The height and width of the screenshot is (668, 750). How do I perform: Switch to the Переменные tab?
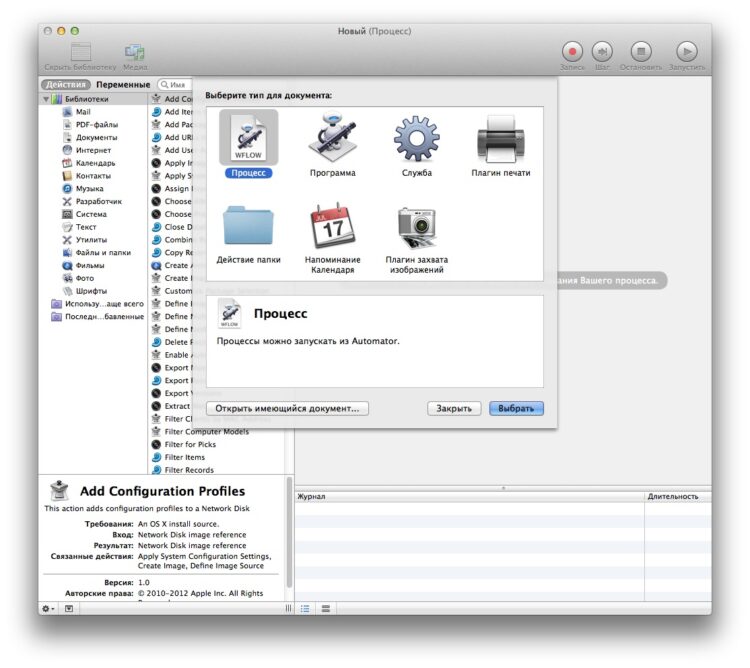[123, 85]
